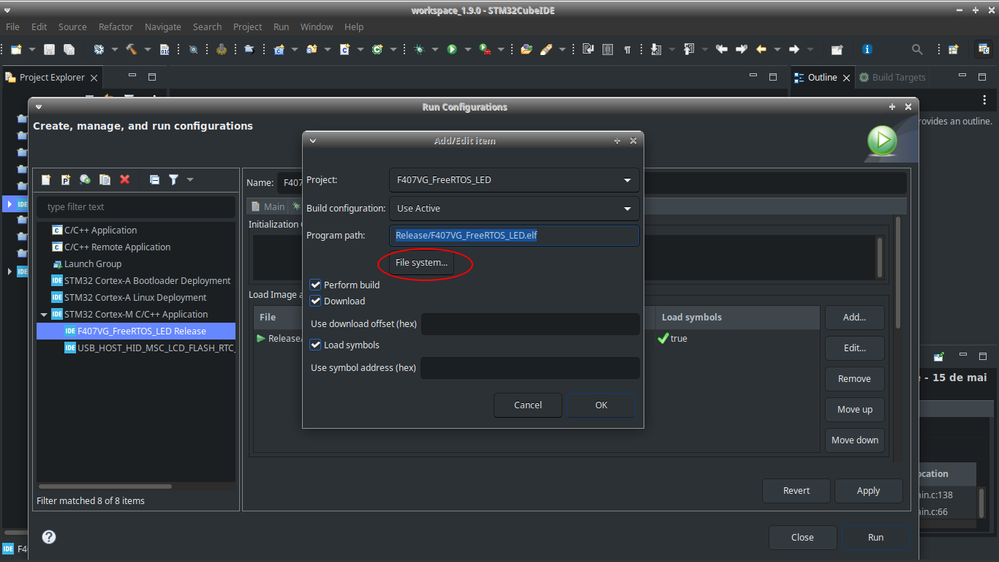
Task: Click the help question mark icon
Action: (49, 537)
